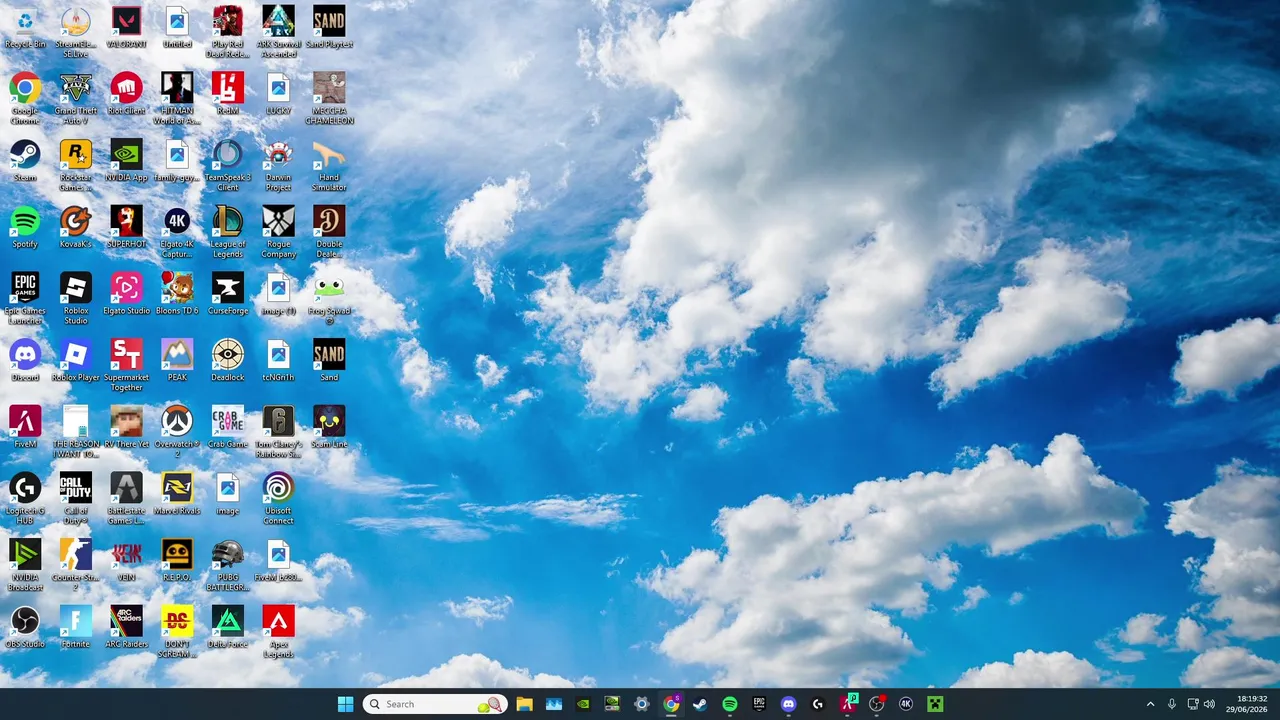Select the Elgato Studio desktop icon
This screenshot has height=720, width=1280.
[x=126, y=295]
